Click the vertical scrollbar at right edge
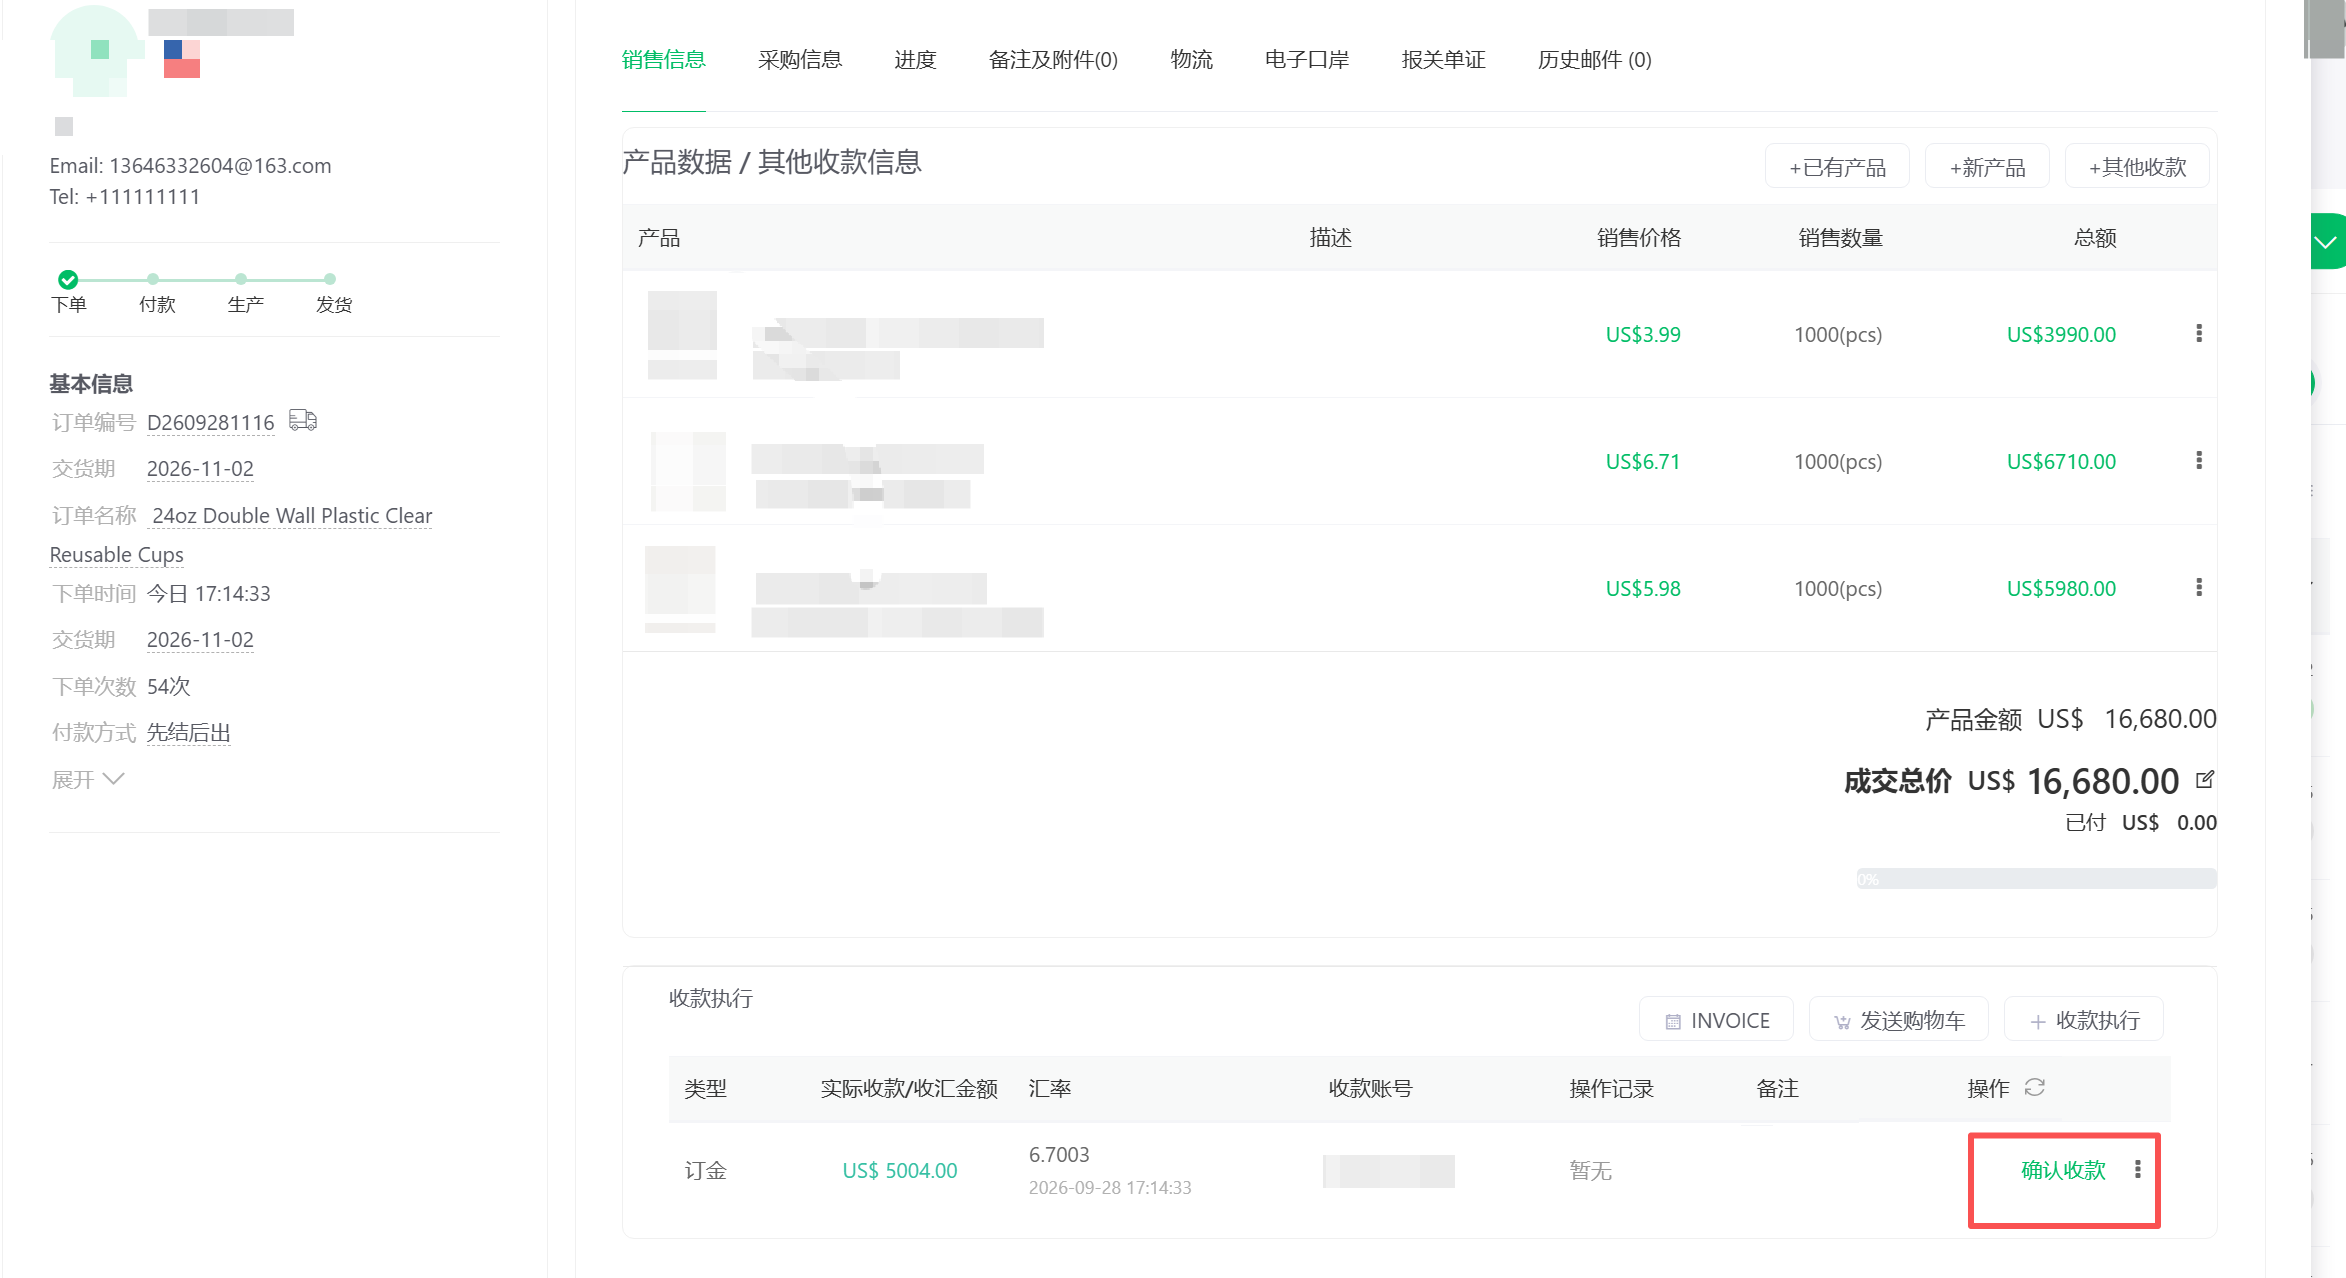The width and height of the screenshot is (2346, 1278). (x=2324, y=30)
